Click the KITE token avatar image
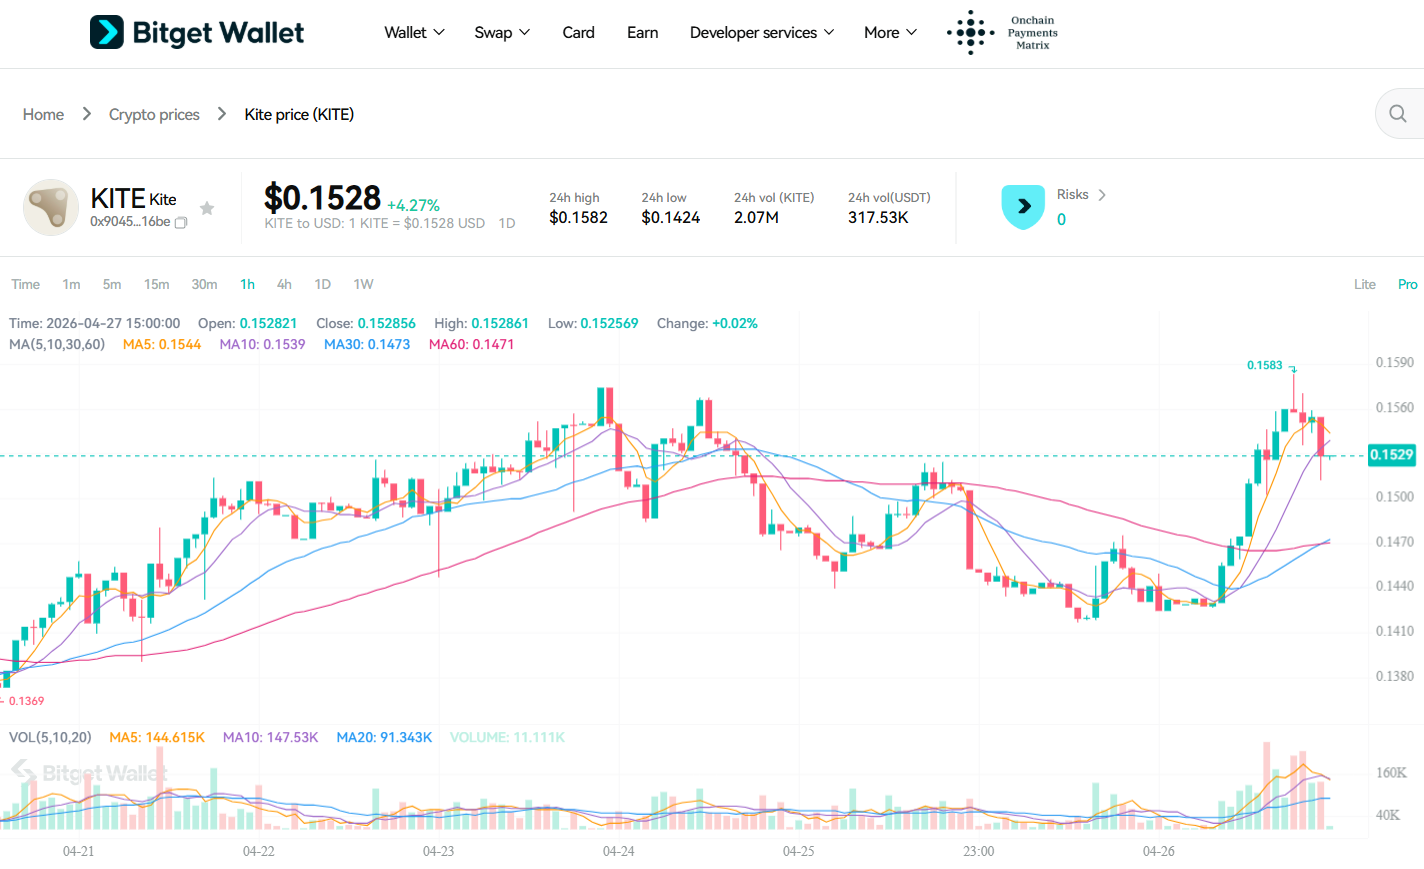 (x=50, y=207)
